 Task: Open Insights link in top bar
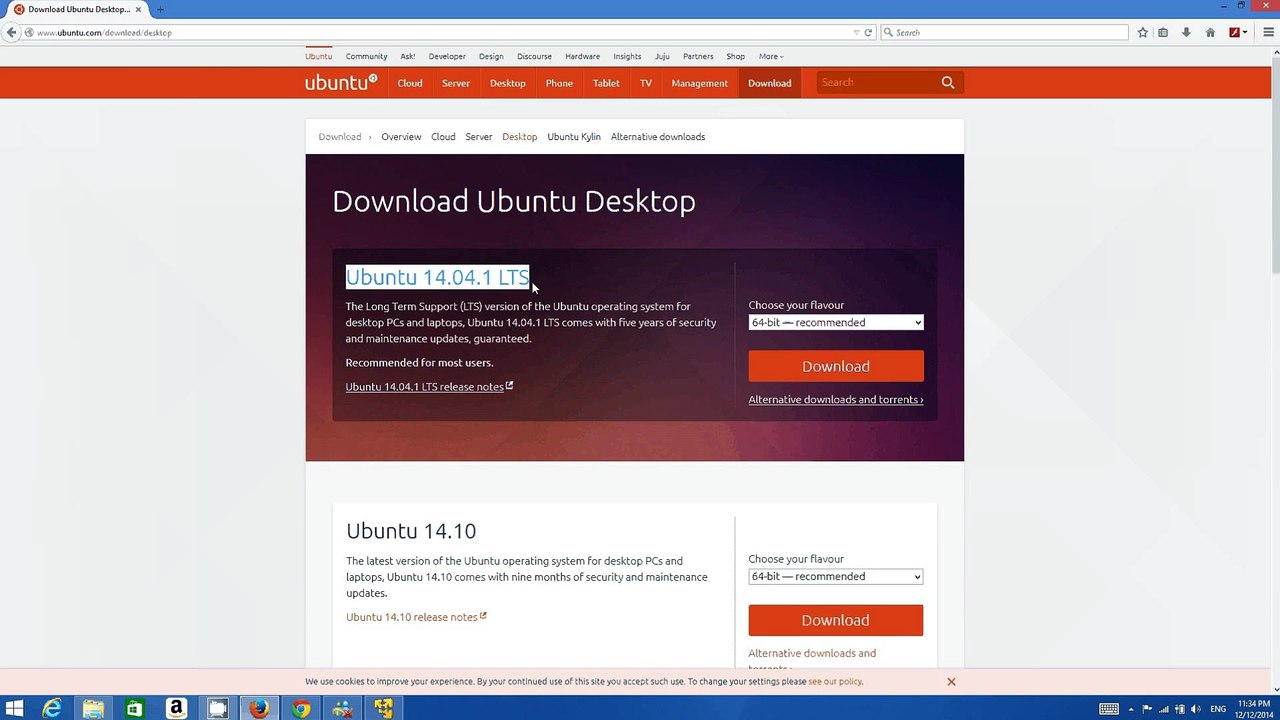click(627, 56)
